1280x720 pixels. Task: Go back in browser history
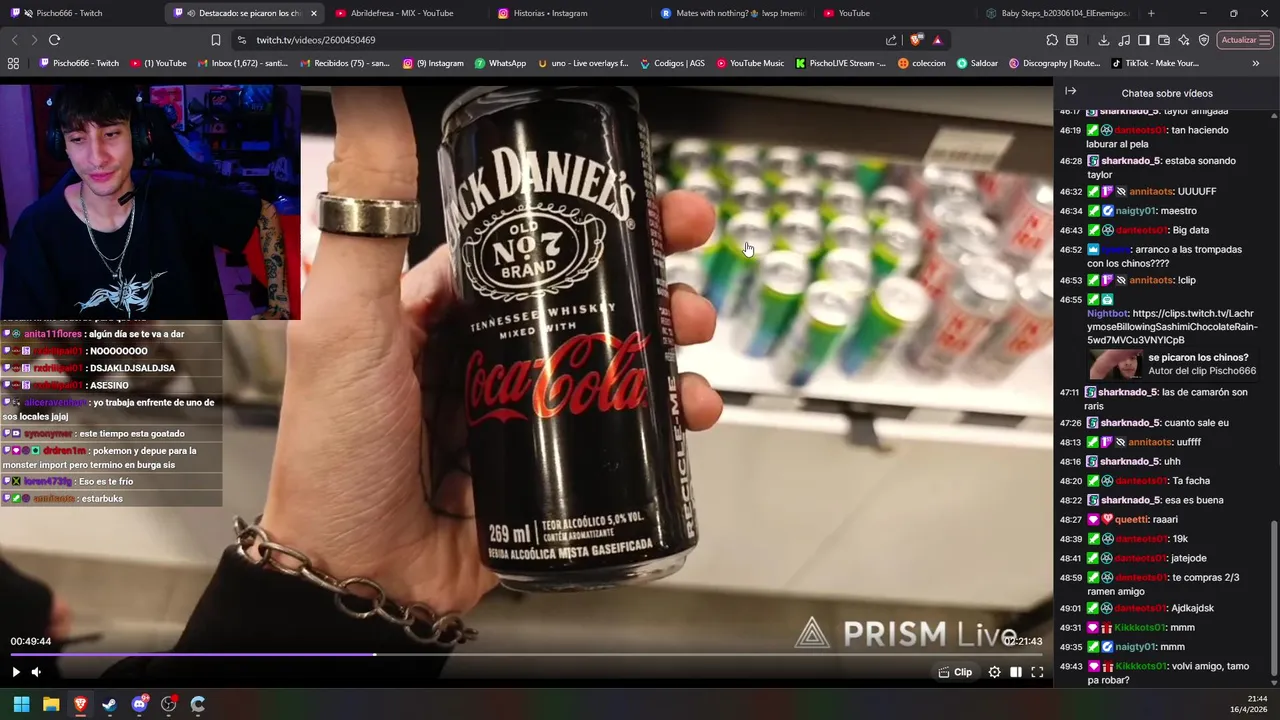(x=14, y=40)
